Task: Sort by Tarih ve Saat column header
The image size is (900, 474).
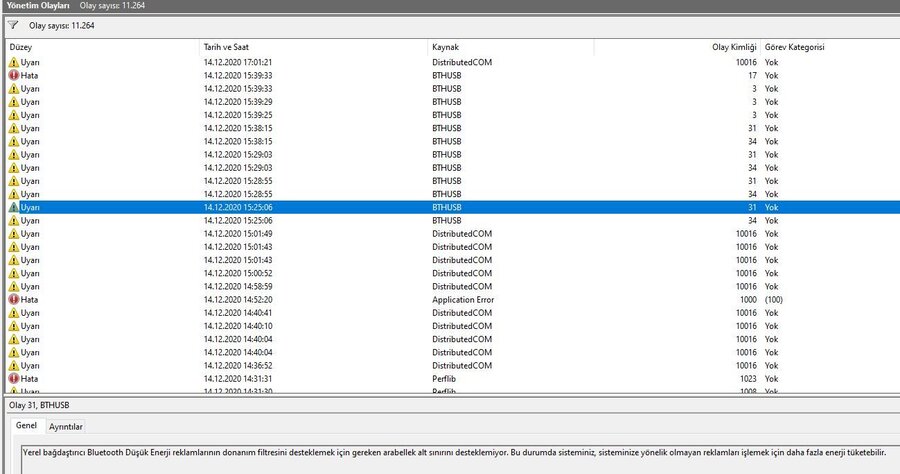Action: [226, 47]
